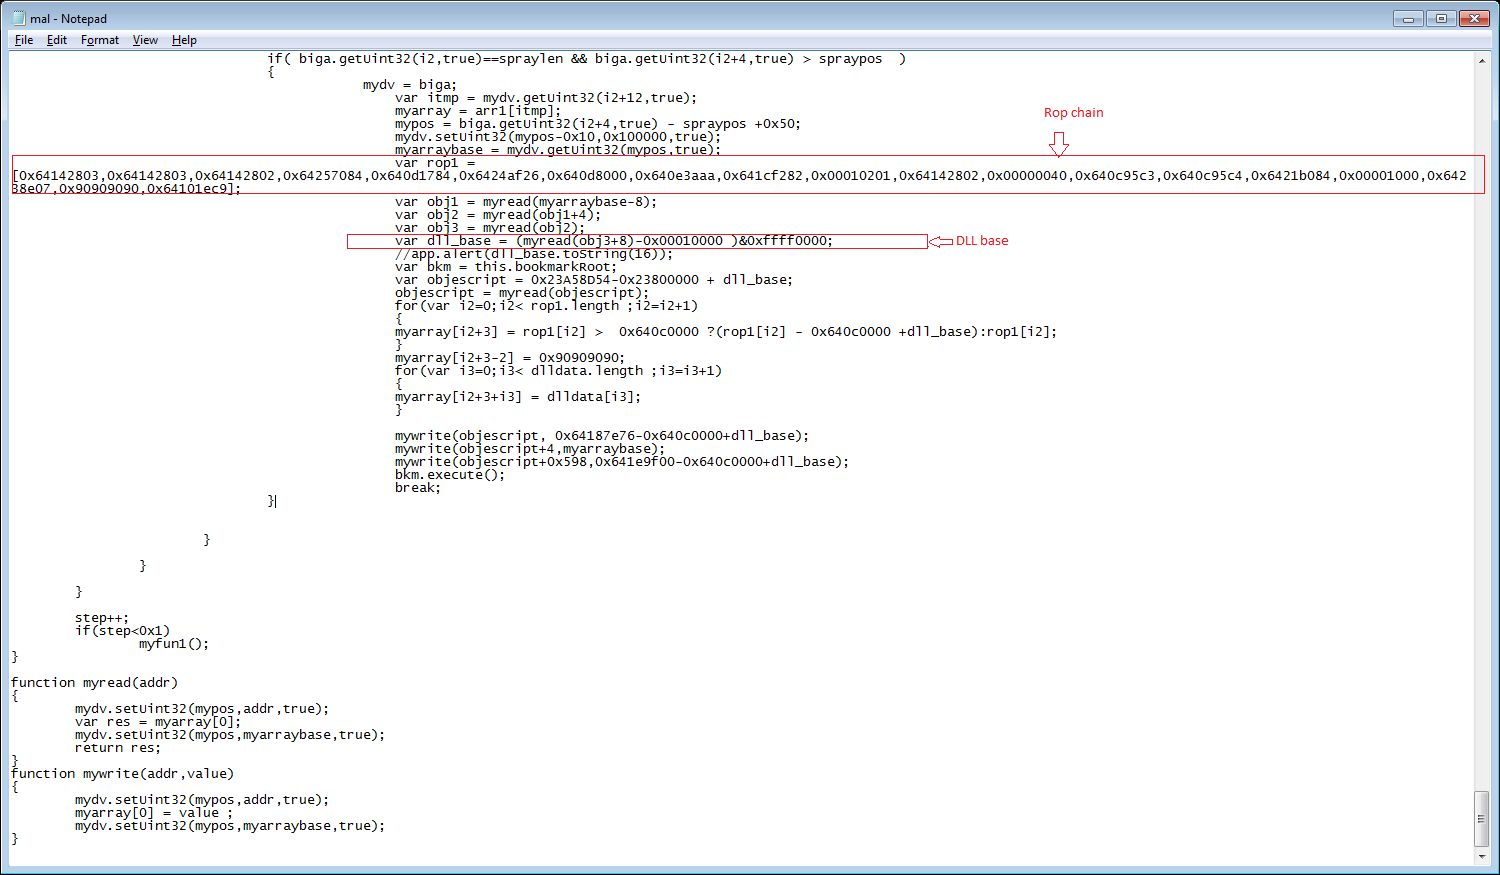This screenshot has width=1500, height=875.
Task: Click the 'var rop1 =' line
Action: (435, 163)
